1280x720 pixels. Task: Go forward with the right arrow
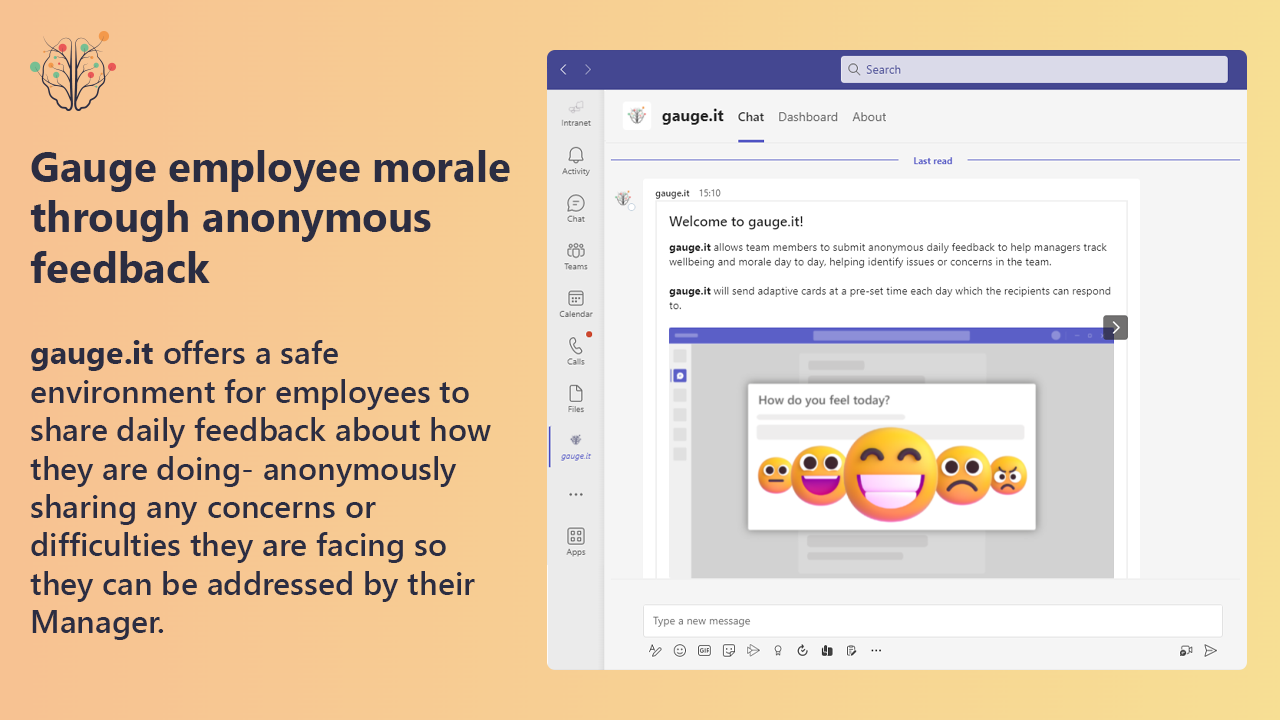588,69
